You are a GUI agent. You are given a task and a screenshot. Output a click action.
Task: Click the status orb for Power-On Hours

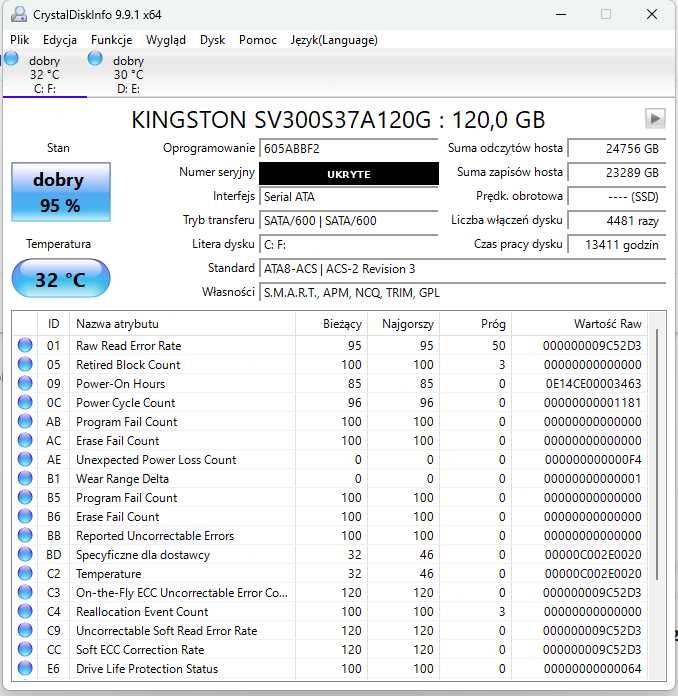tap(25, 383)
